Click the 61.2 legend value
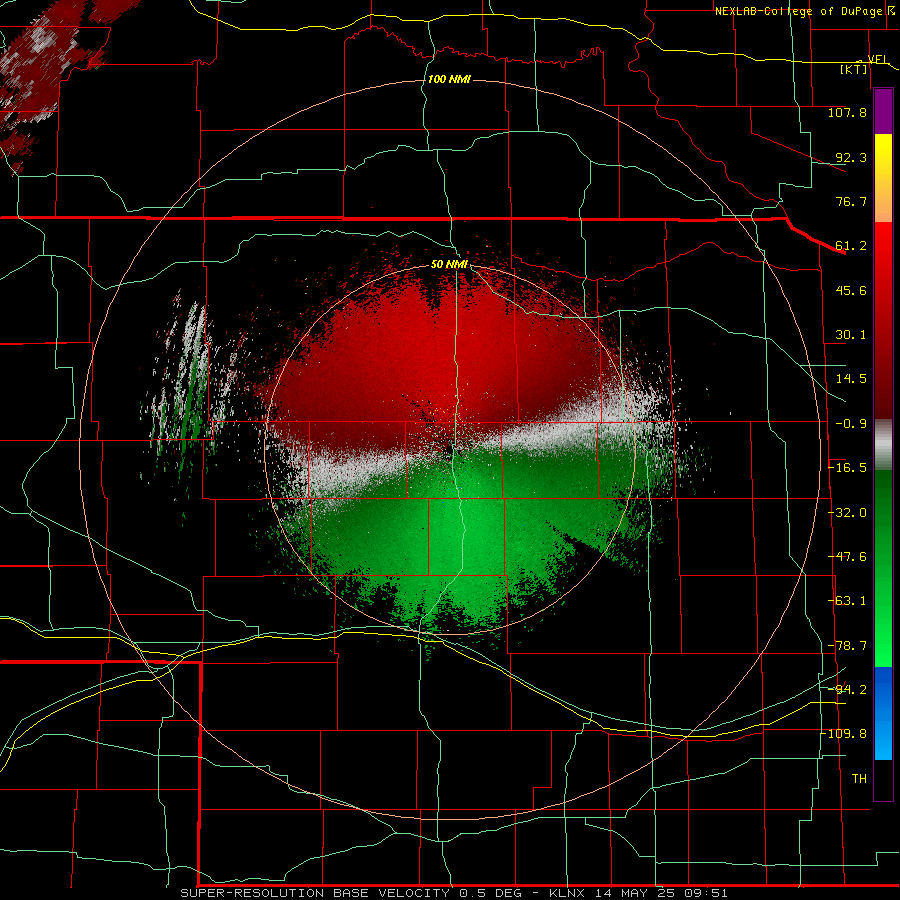 851,246
